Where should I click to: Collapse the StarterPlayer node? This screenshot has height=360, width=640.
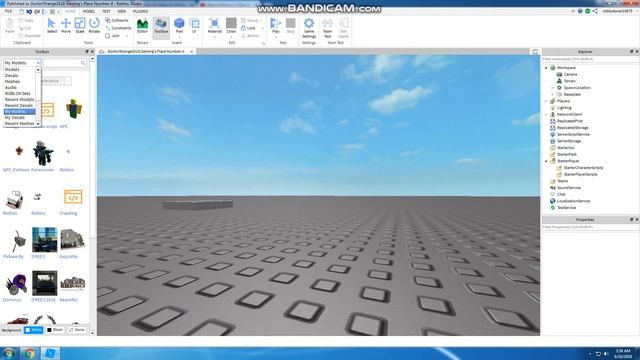pyautogui.click(x=547, y=161)
